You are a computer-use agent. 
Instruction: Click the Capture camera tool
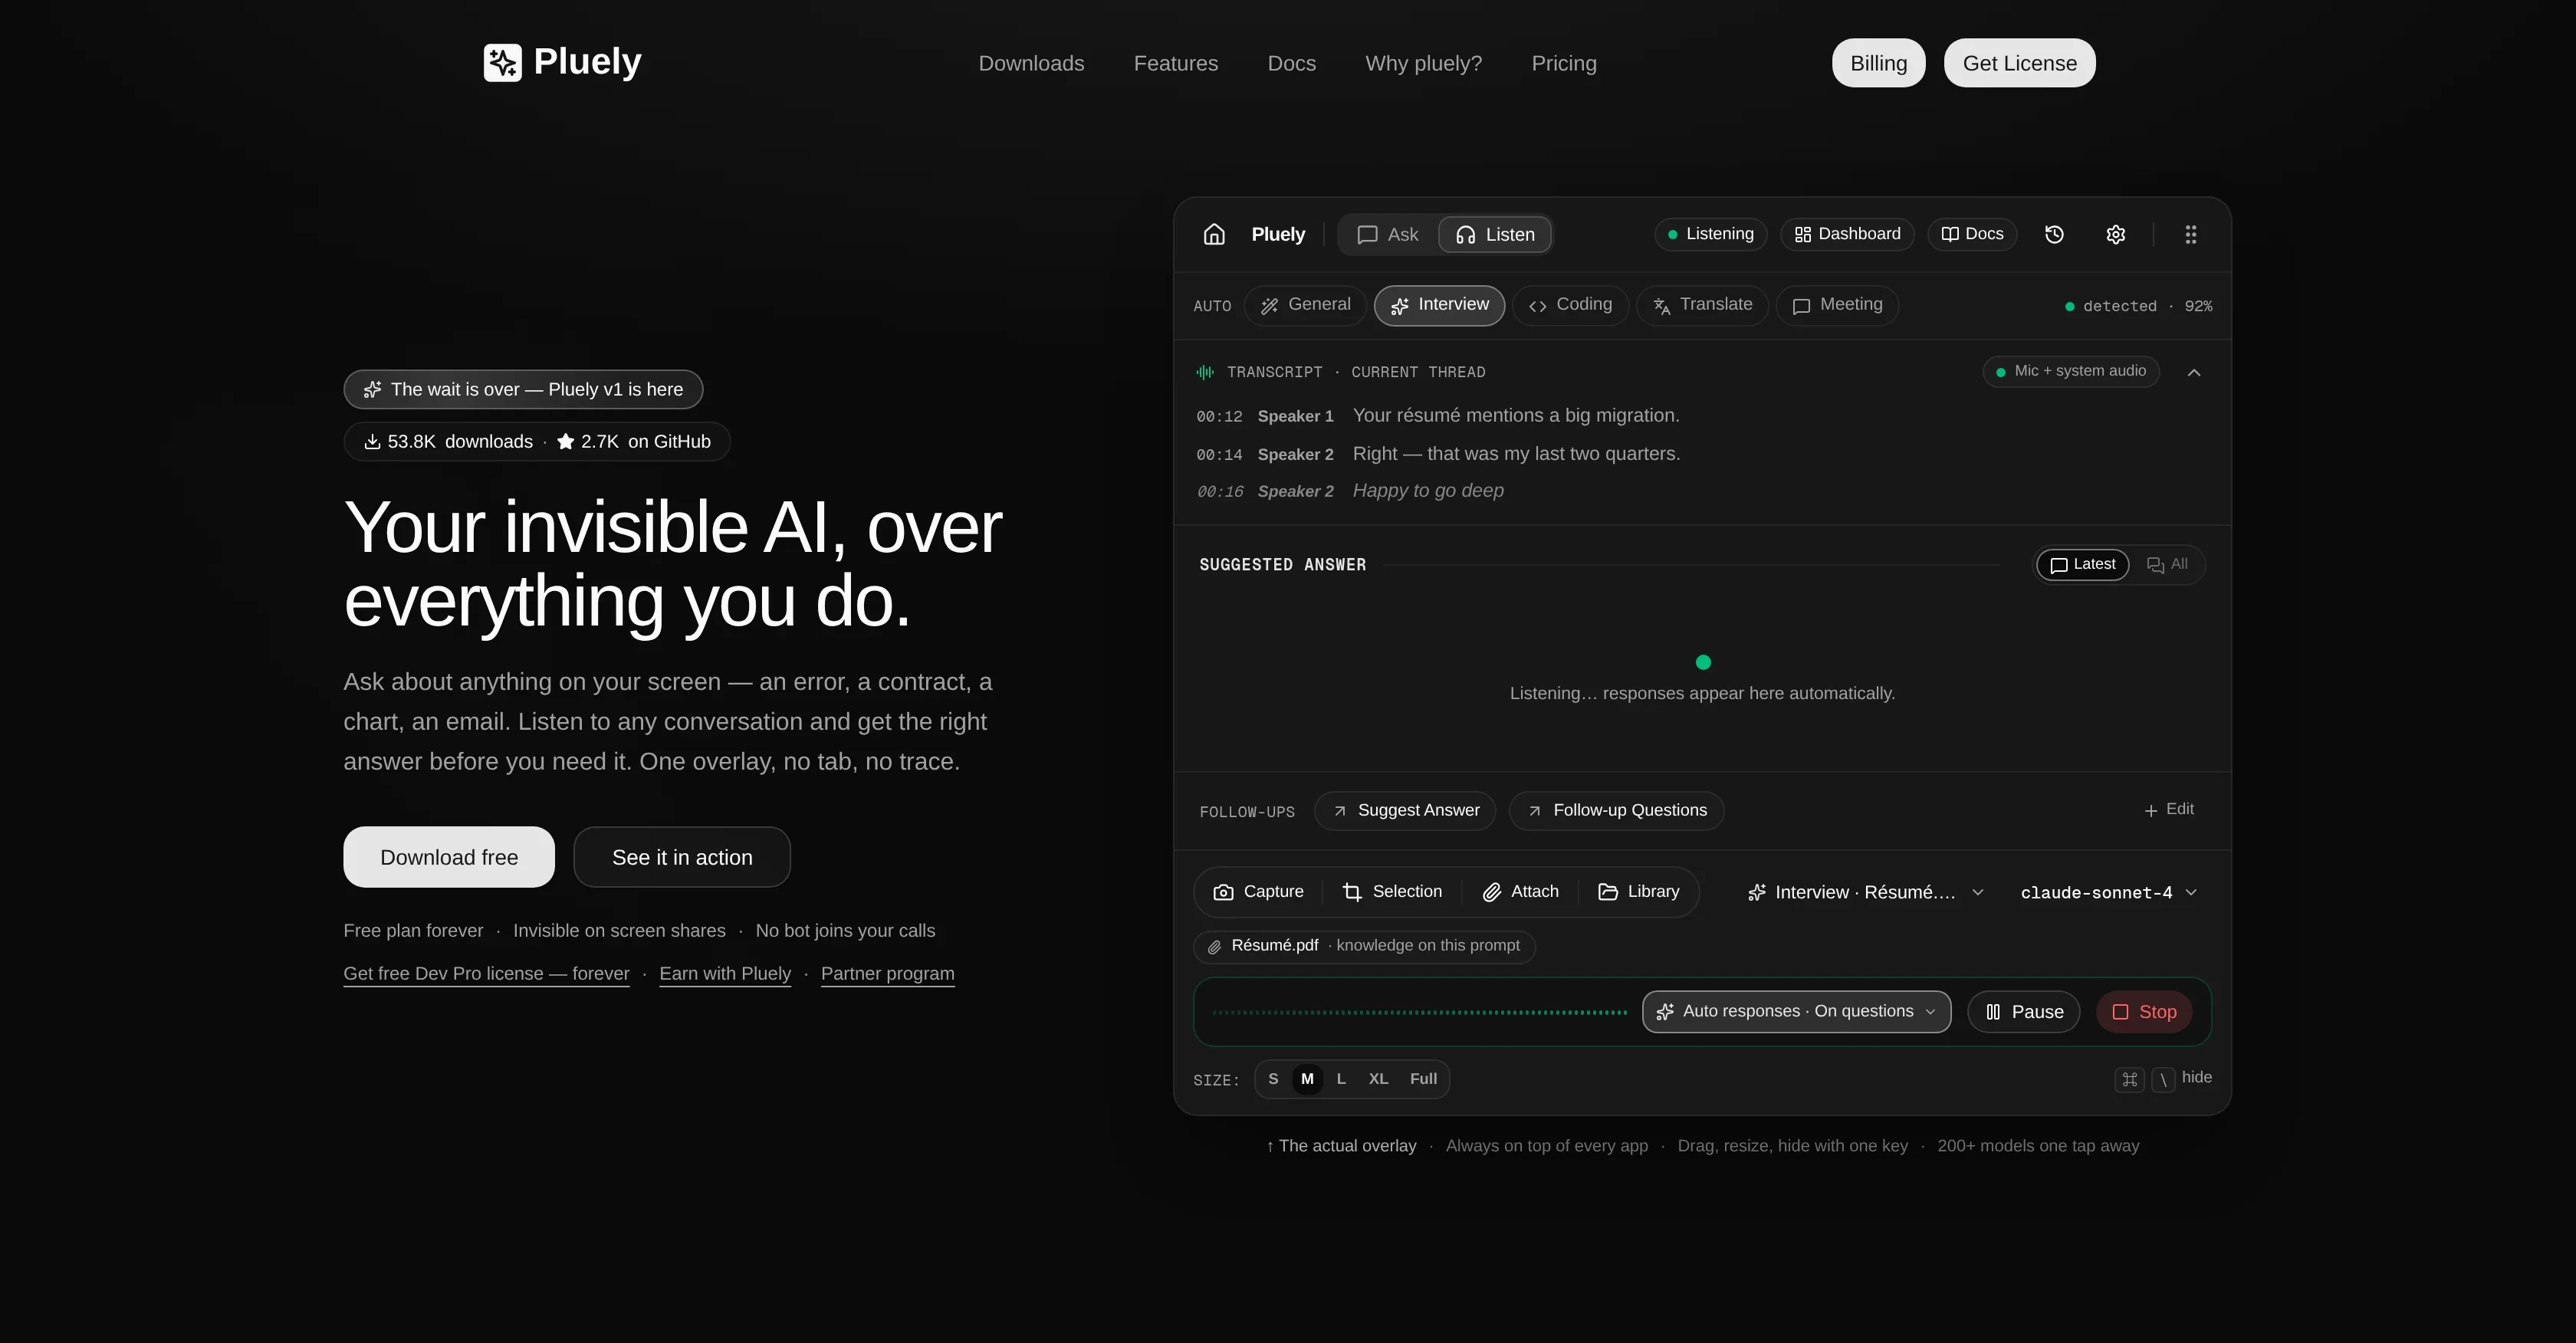click(1258, 892)
